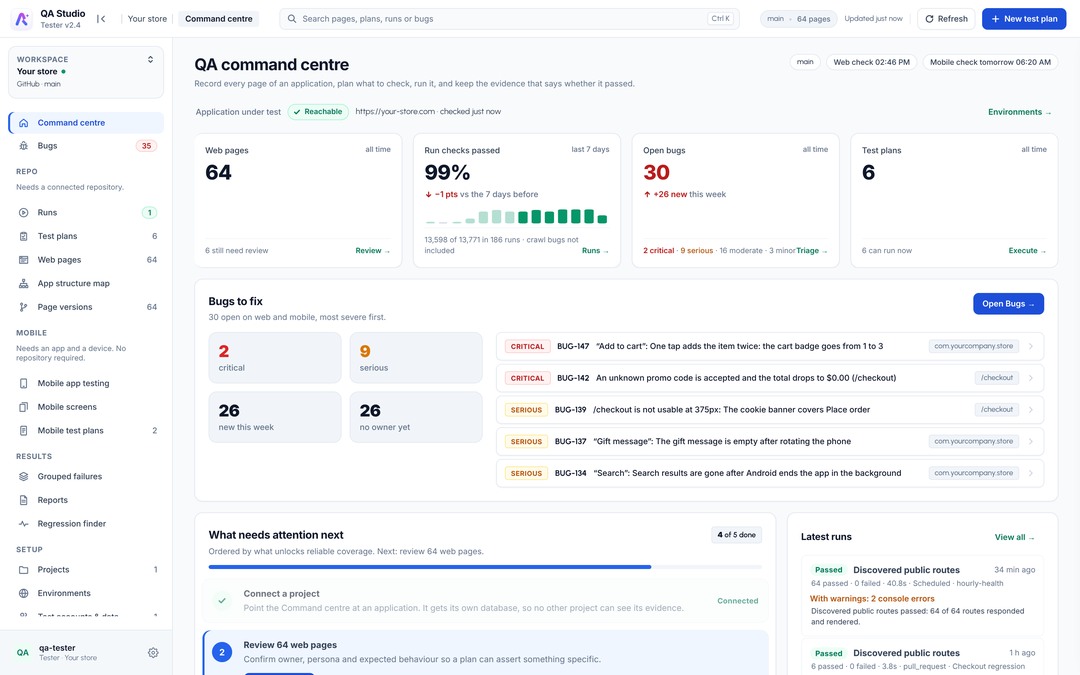The height and width of the screenshot is (675, 1080).
Task: Click the search pages input field
Action: point(509,19)
